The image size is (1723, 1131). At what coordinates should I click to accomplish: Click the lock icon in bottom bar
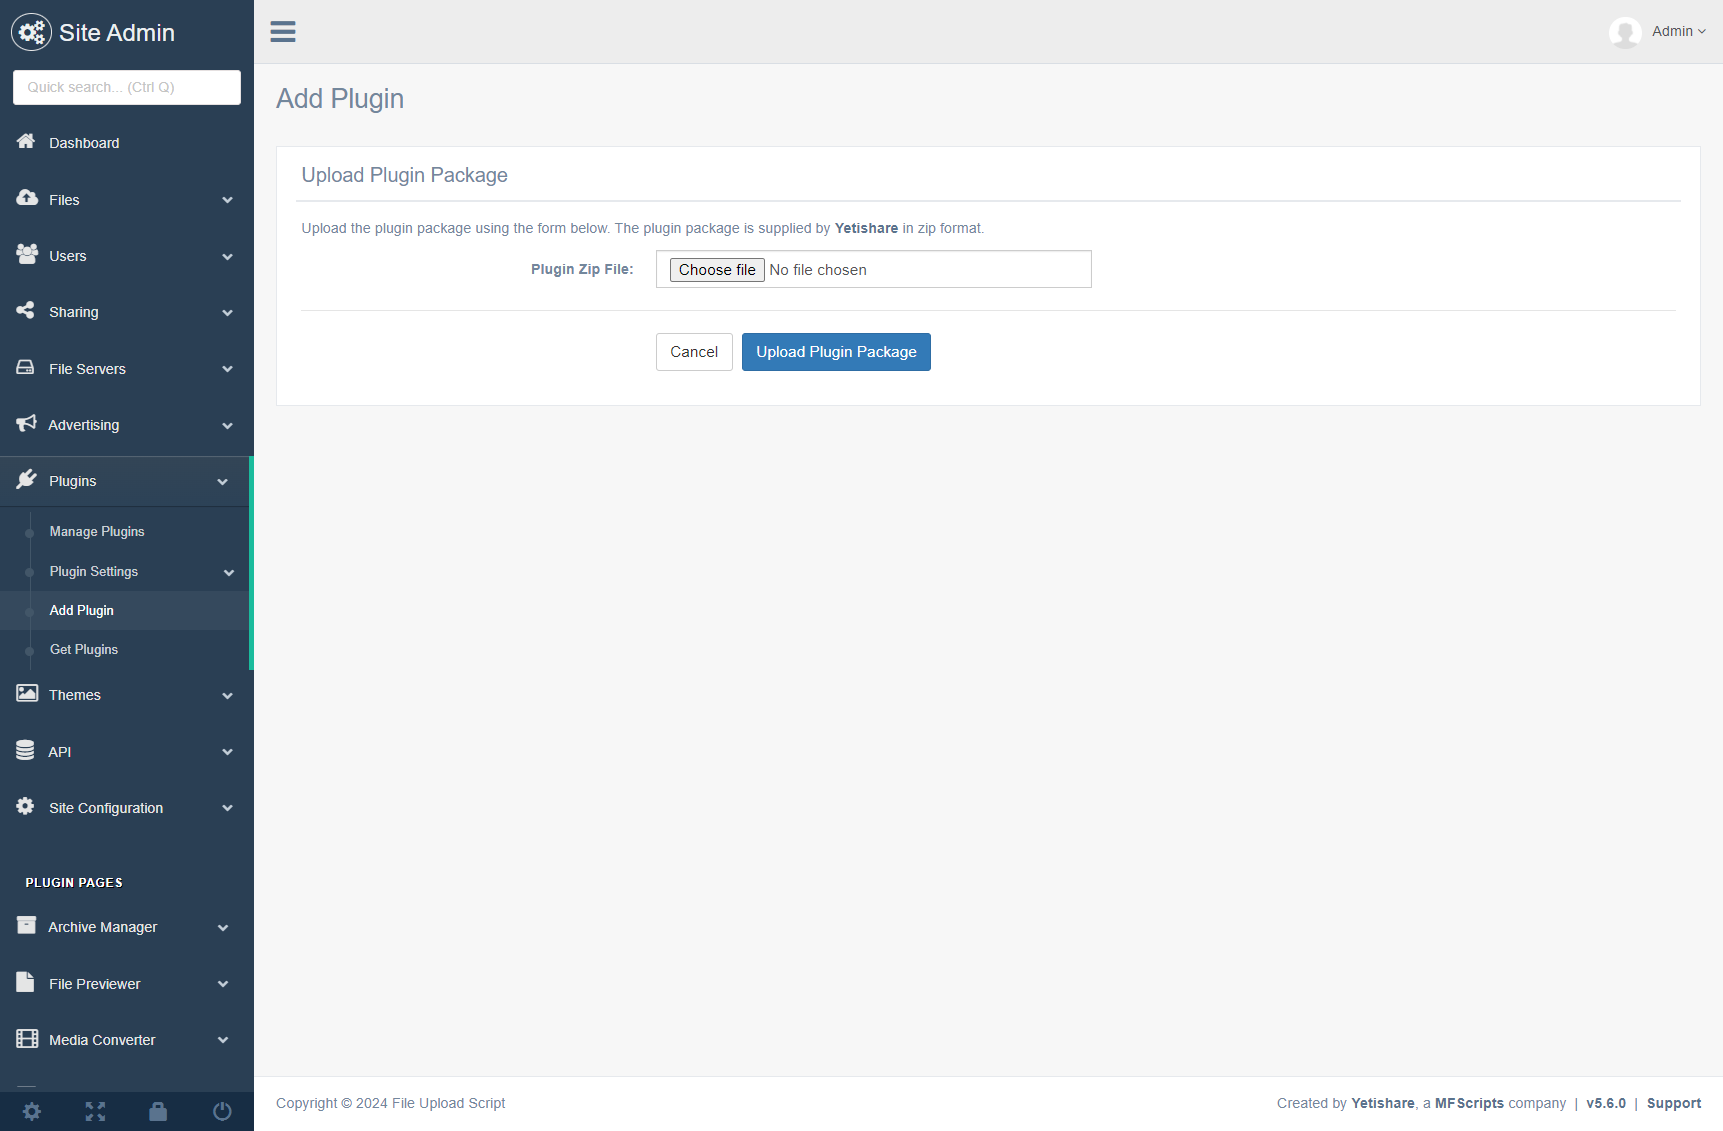pyautogui.click(x=158, y=1111)
